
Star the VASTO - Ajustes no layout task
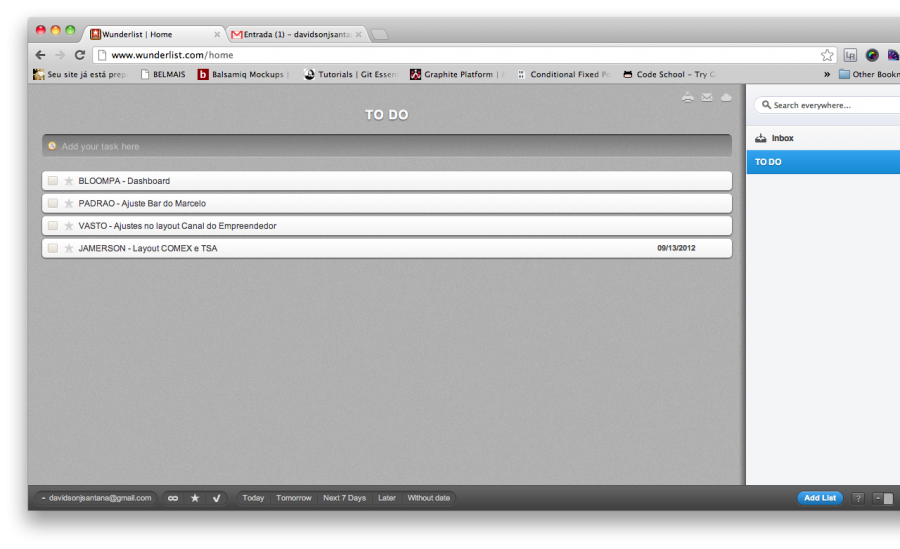point(69,226)
